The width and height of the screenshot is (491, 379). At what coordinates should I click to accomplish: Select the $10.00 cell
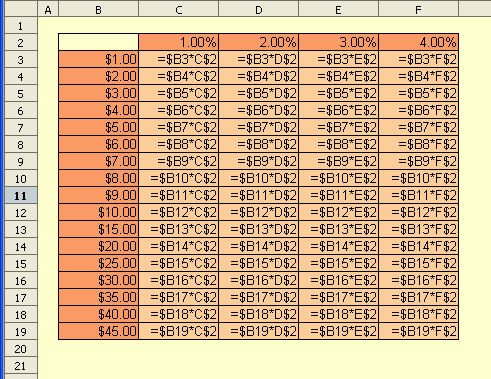pyautogui.click(x=98, y=212)
